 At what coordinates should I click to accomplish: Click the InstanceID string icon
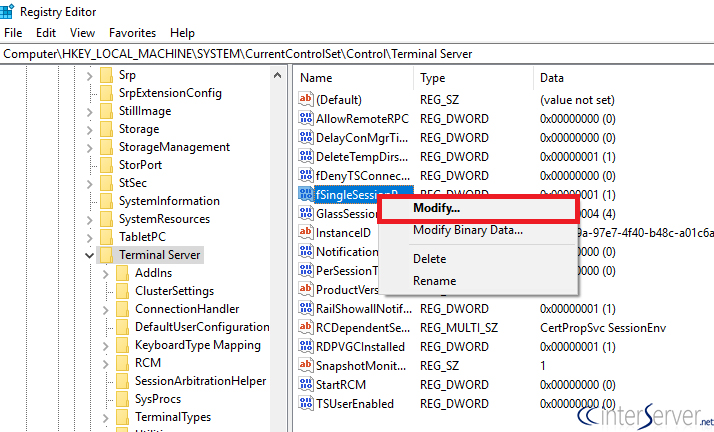(x=306, y=232)
